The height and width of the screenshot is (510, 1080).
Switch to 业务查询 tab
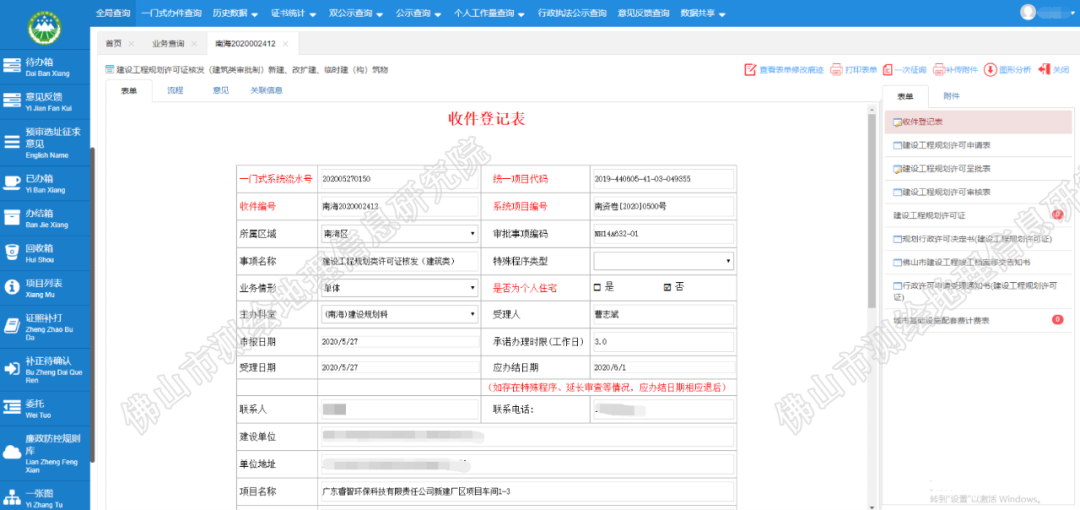tap(168, 43)
